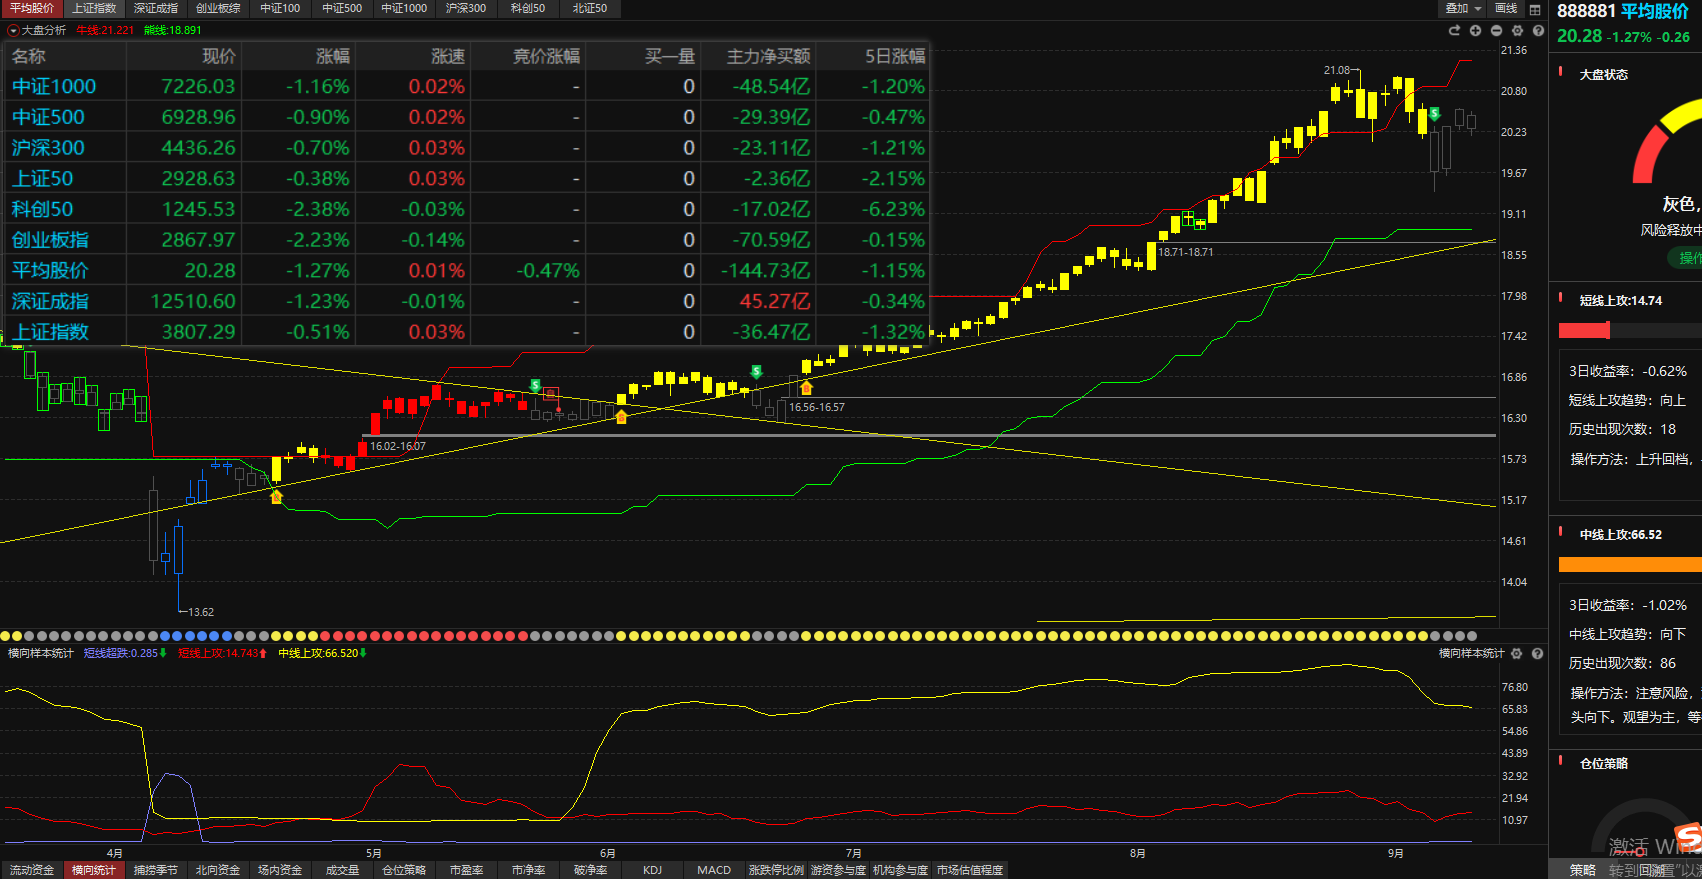Image resolution: width=1702 pixels, height=879 pixels.
Task: Switch to 科创50 top tab
Action: click(528, 8)
